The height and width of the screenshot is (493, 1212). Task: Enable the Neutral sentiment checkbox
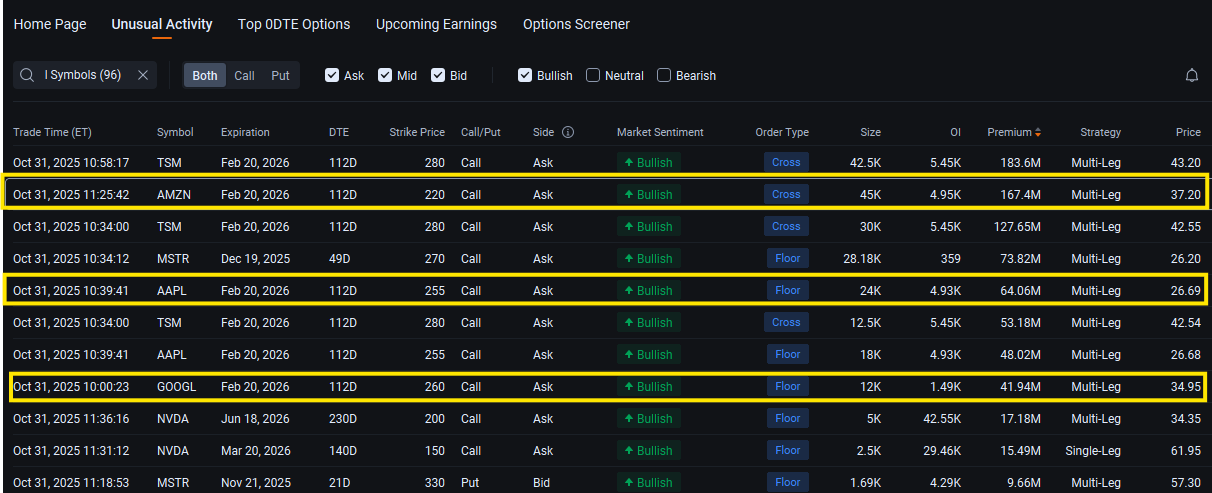pos(593,75)
